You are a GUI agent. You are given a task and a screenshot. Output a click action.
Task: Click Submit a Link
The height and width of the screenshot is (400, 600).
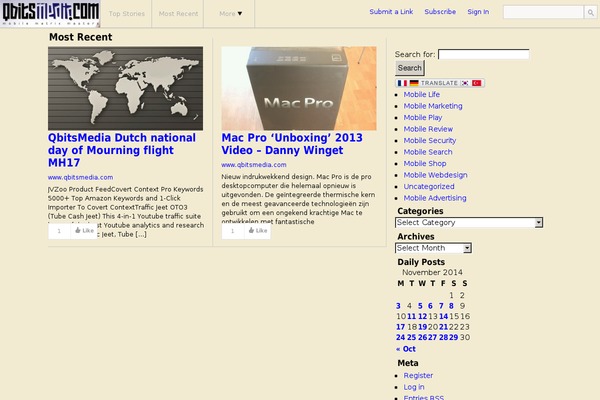click(x=391, y=12)
